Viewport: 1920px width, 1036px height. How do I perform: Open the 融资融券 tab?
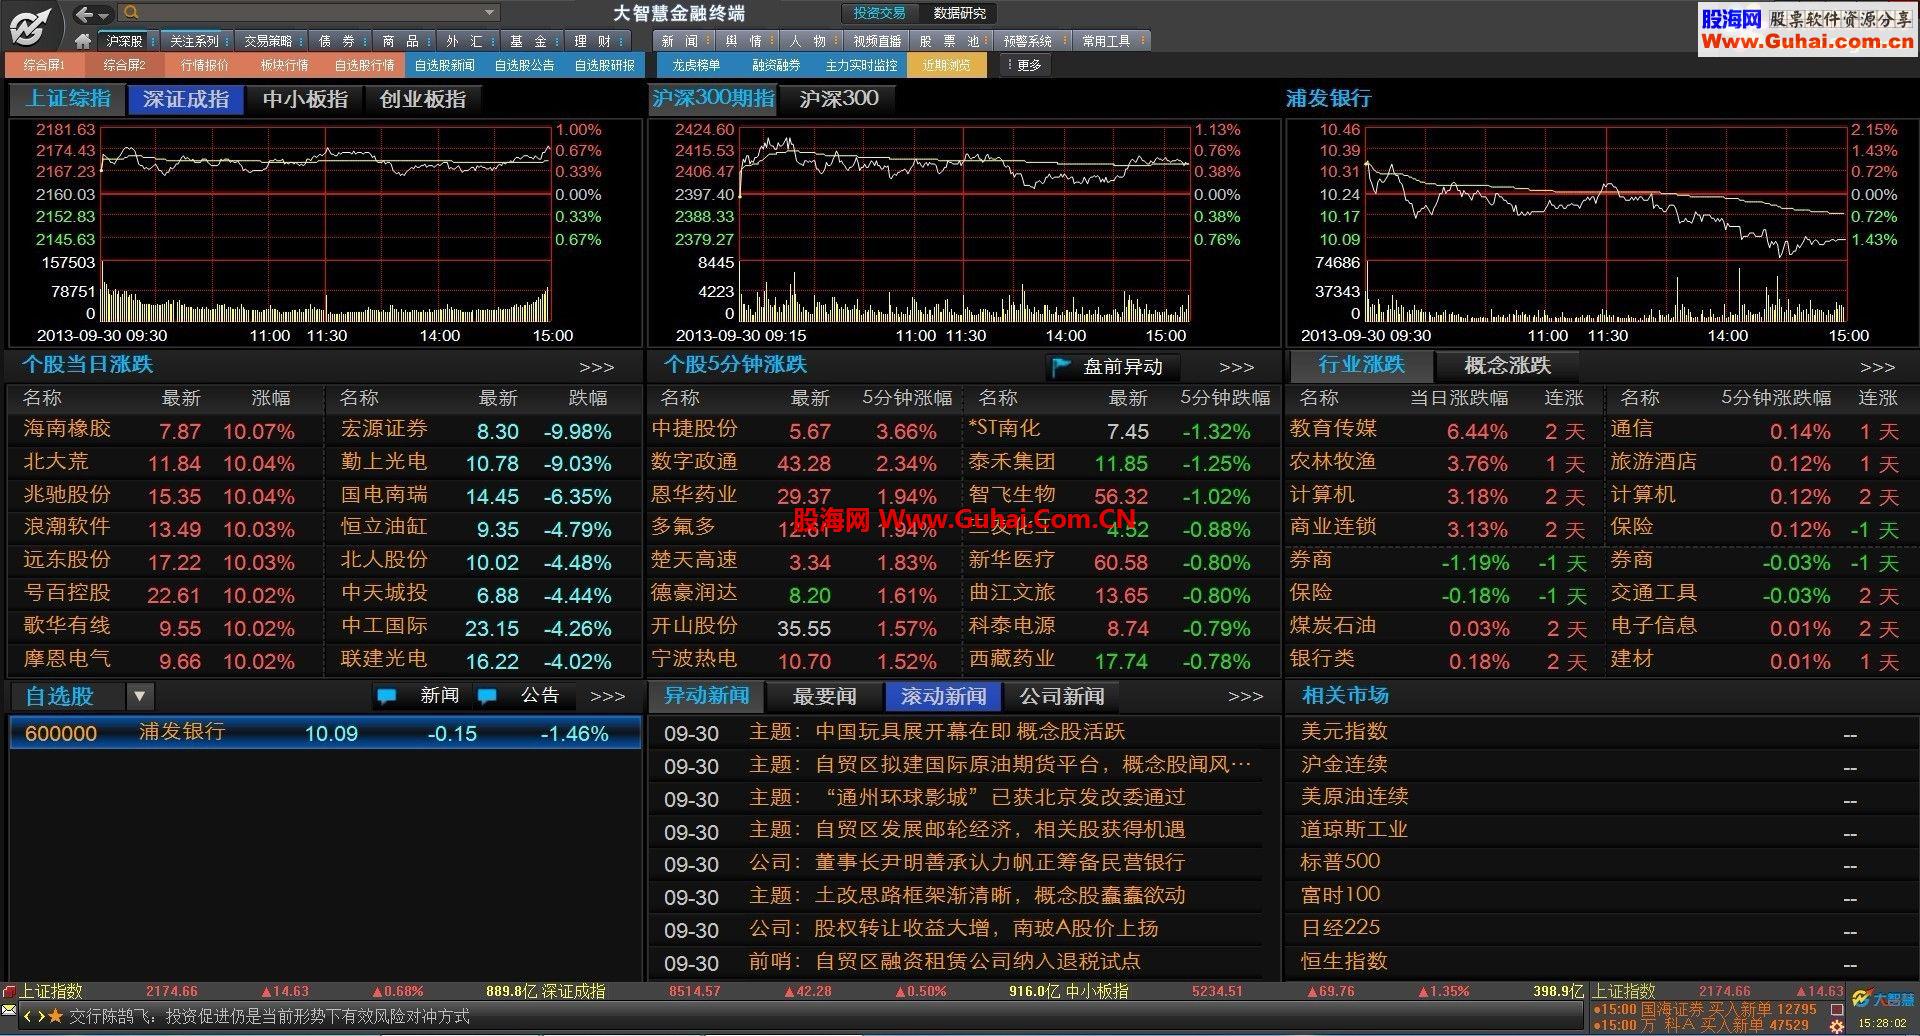776,65
